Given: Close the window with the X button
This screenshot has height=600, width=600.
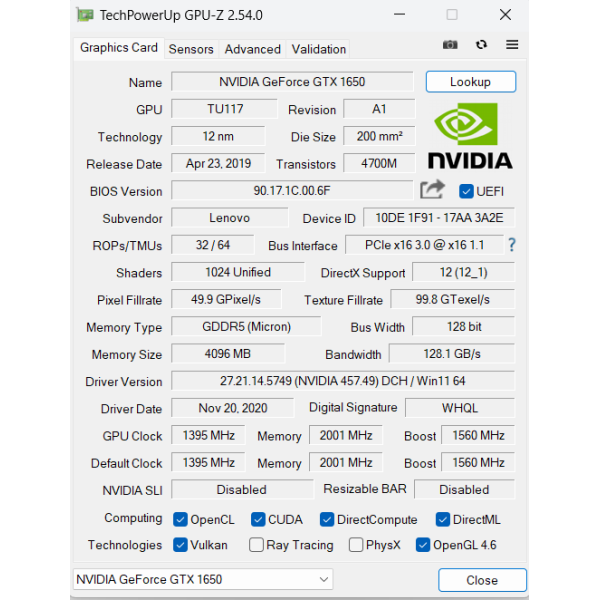Looking at the screenshot, I should coord(505,15).
